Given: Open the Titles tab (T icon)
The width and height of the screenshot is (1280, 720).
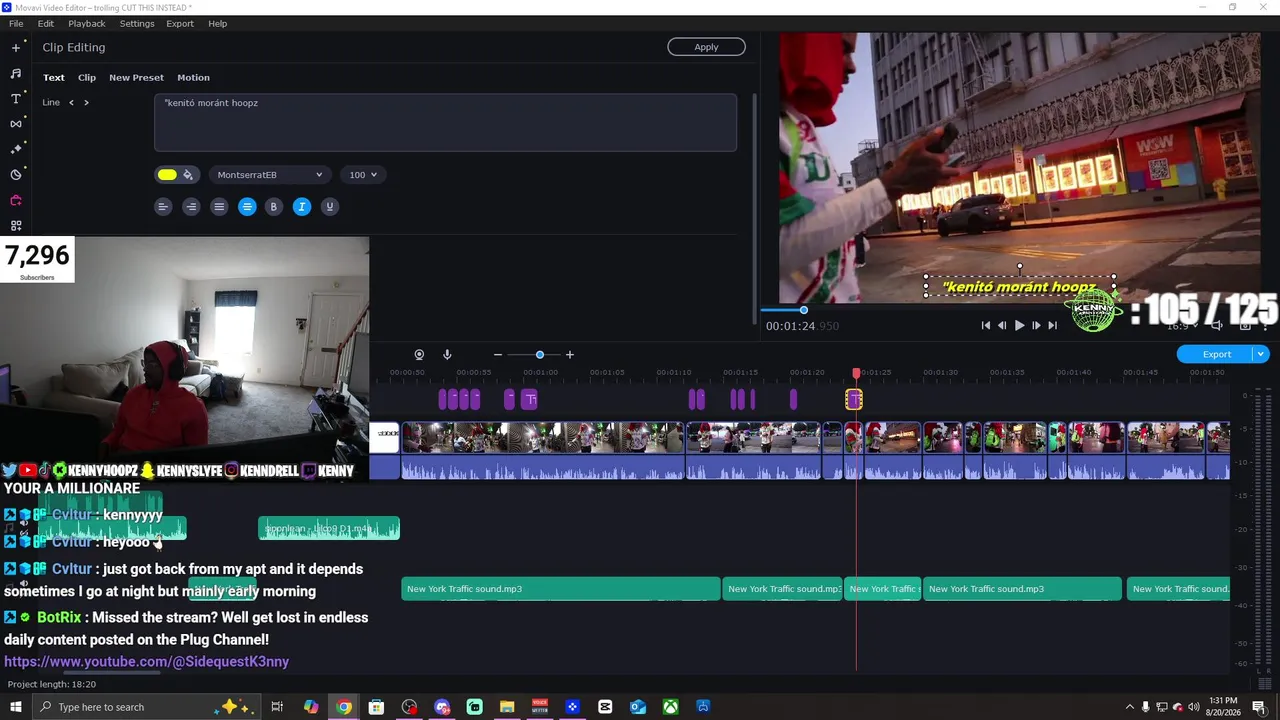Looking at the screenshot, I should pos(16,98).
